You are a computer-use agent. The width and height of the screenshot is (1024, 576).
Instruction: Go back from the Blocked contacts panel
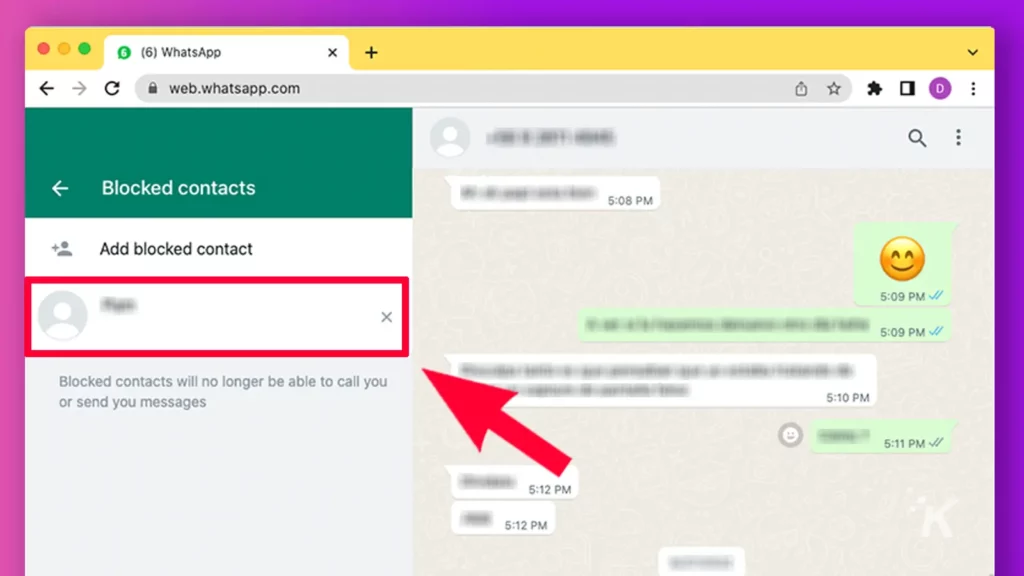pyautogui.click(x=60, y=189)
